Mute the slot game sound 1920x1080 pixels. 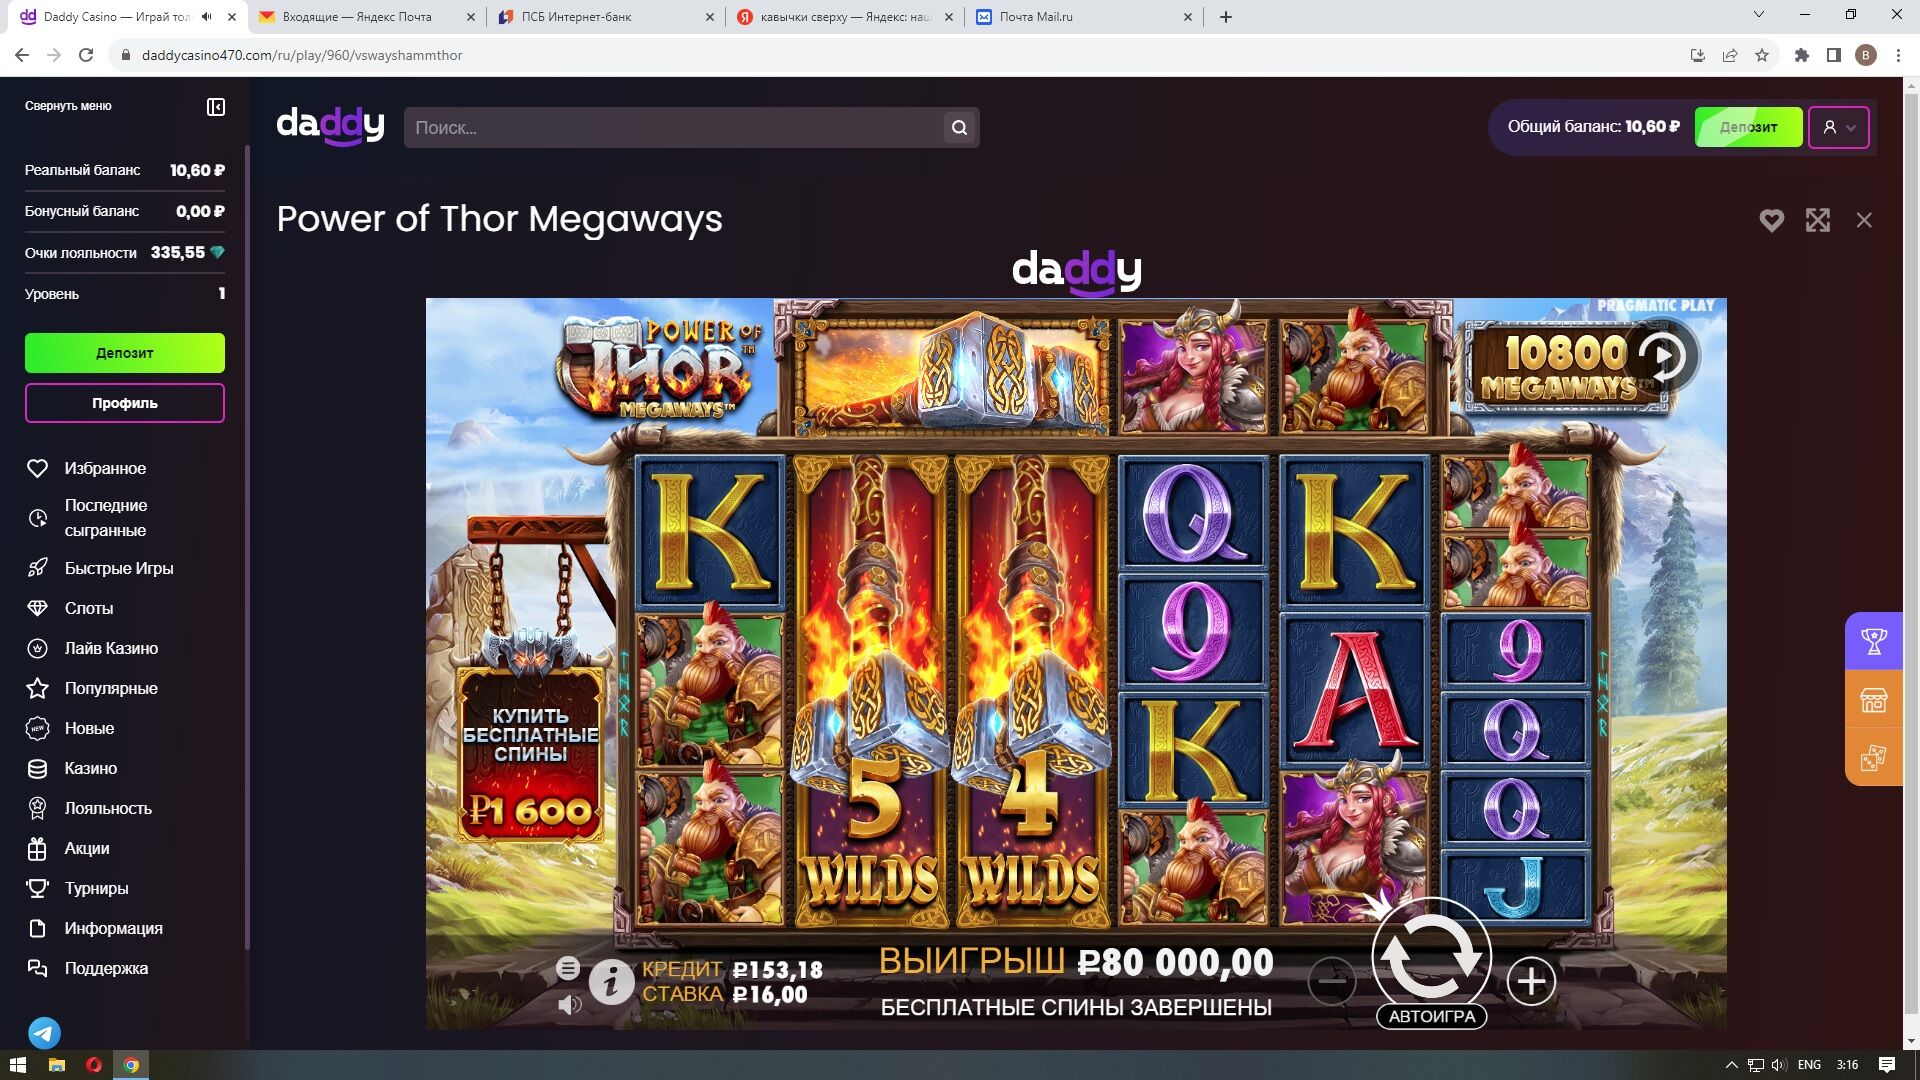coord(569,1005)
